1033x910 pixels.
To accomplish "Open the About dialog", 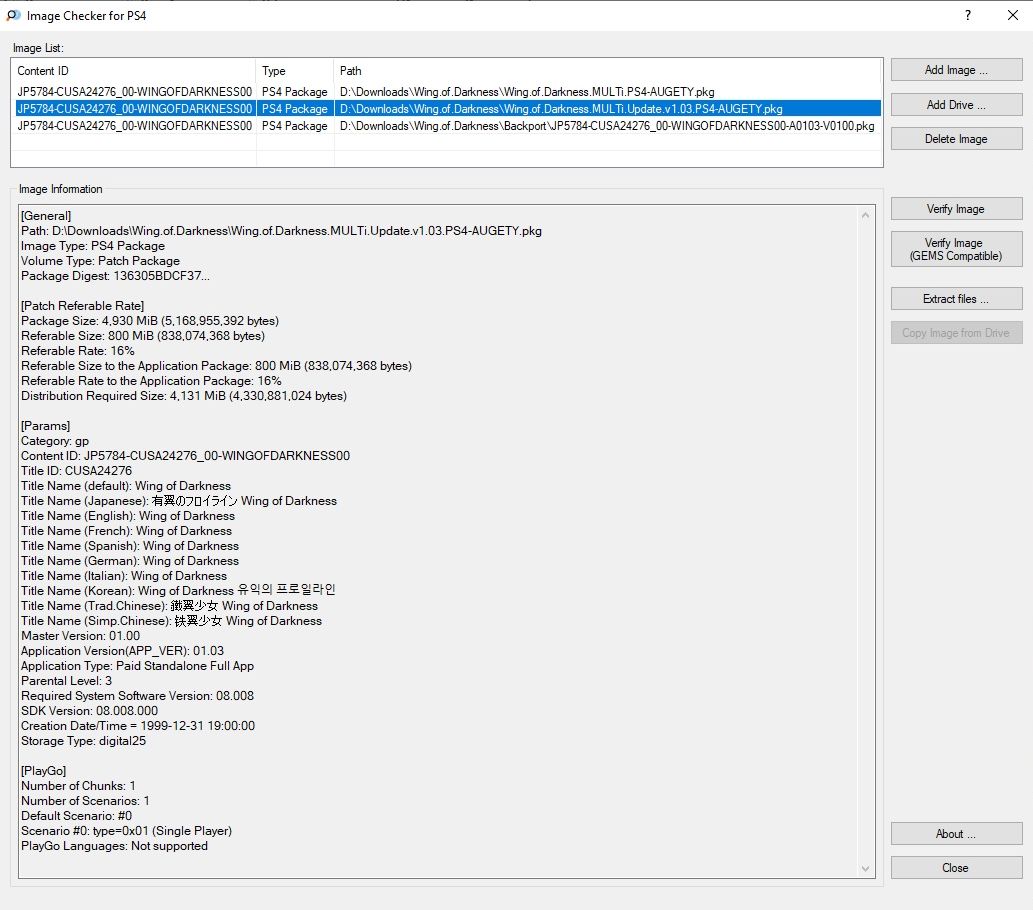I will click(x=956, y=834).
